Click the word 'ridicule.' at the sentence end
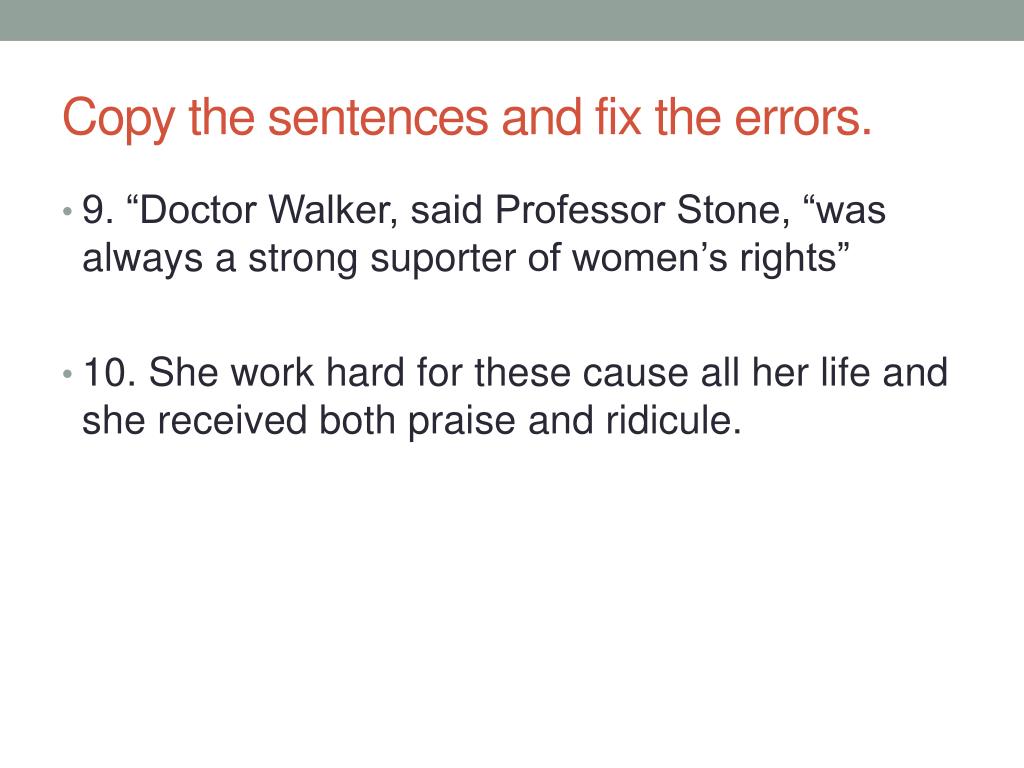1024x768 pixels. (673, 421)
